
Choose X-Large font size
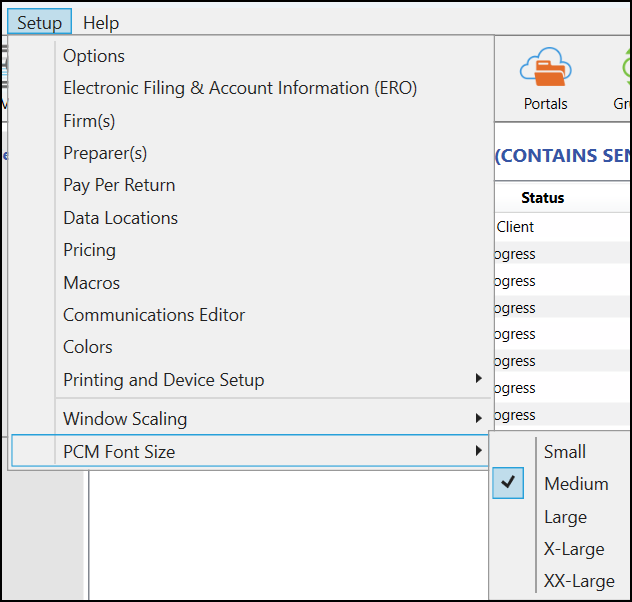click(x=574, y=549)
